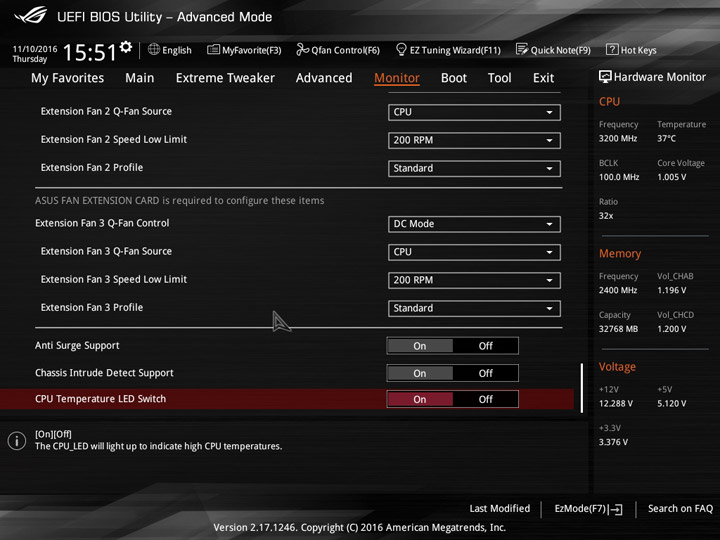This screenshot has height=540, width=720.
Task: Open Extension Fan 2 Q-Fan Source dropdown
Action: pos(474,112)
